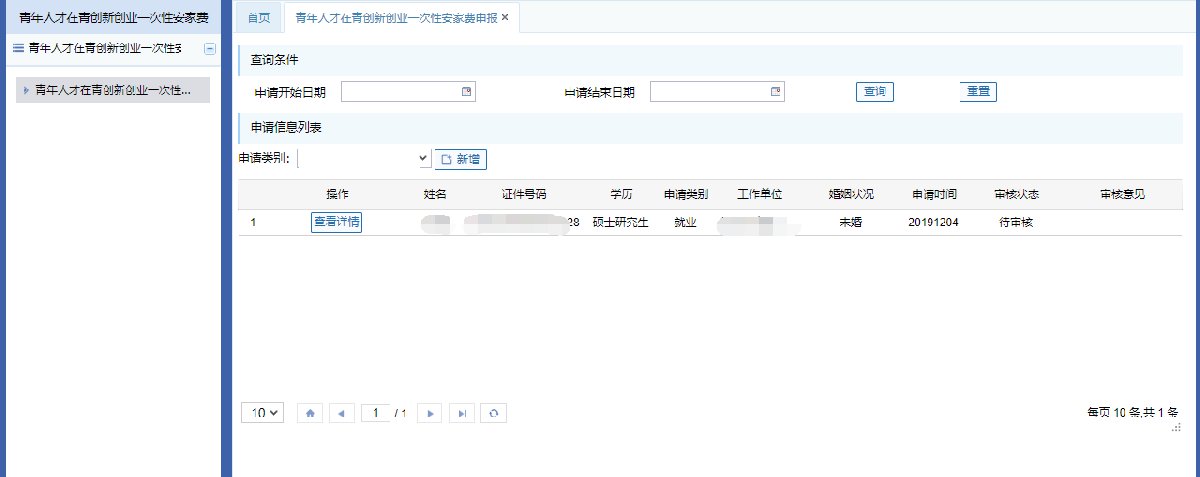Click the 查询条件 section header
This screenshot has height=477, width=1200.
(x=711, y=60)
